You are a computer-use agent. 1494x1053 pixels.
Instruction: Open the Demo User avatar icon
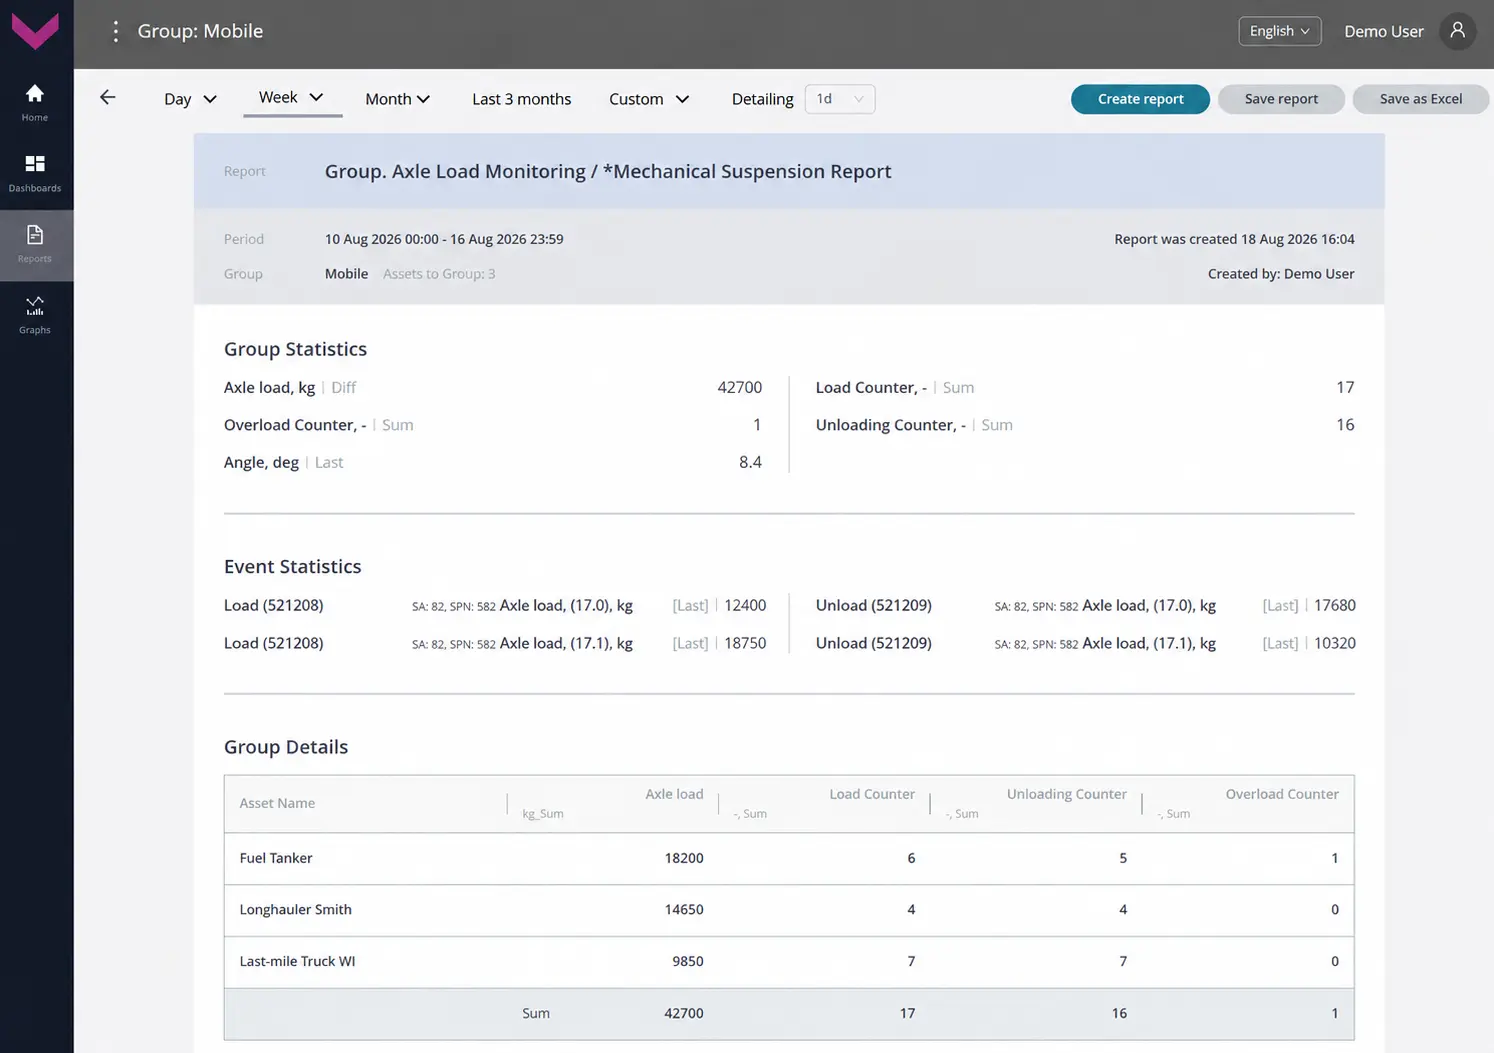[1458, 31]
